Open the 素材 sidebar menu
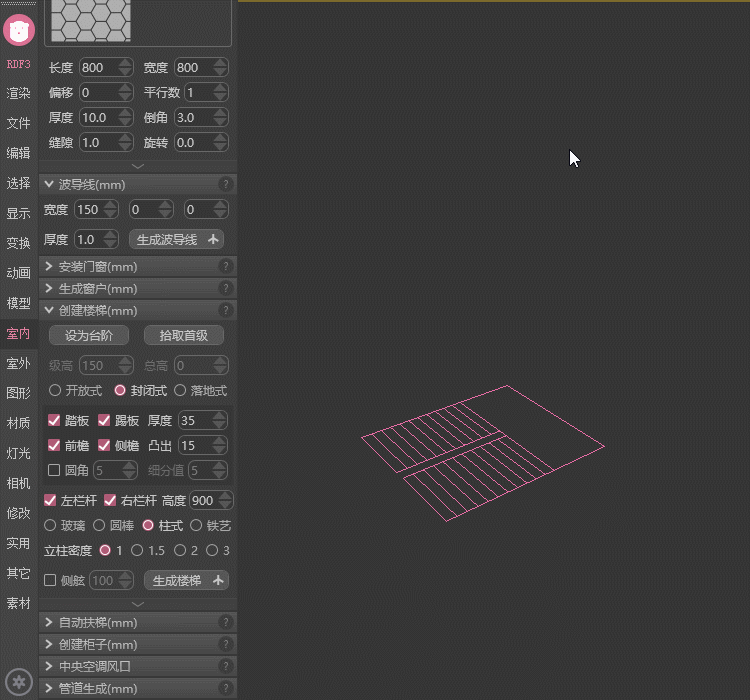 [x=19, y=603]
